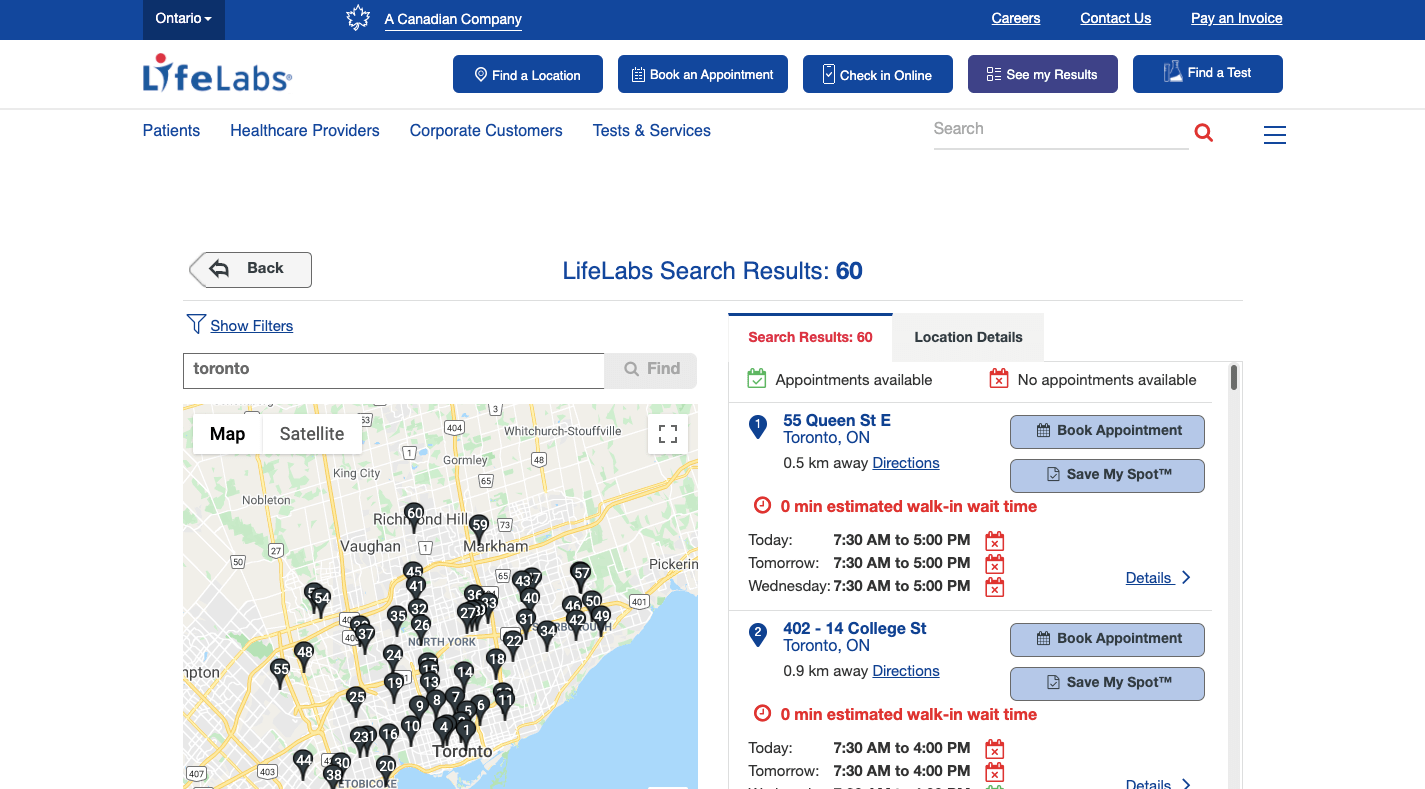Open See my Results
This screenshot has height=789, width=1425.
1043,74
